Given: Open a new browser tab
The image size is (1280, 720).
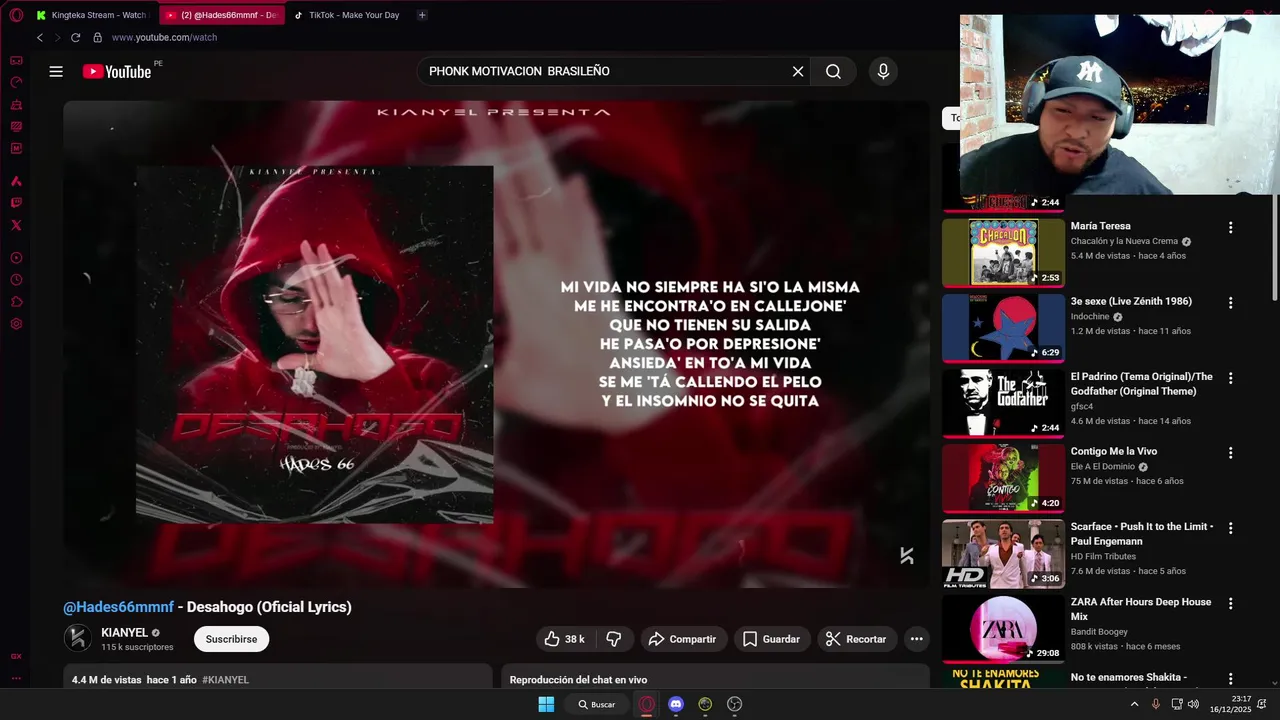Looking at the screenshot, I should point(422,15).
